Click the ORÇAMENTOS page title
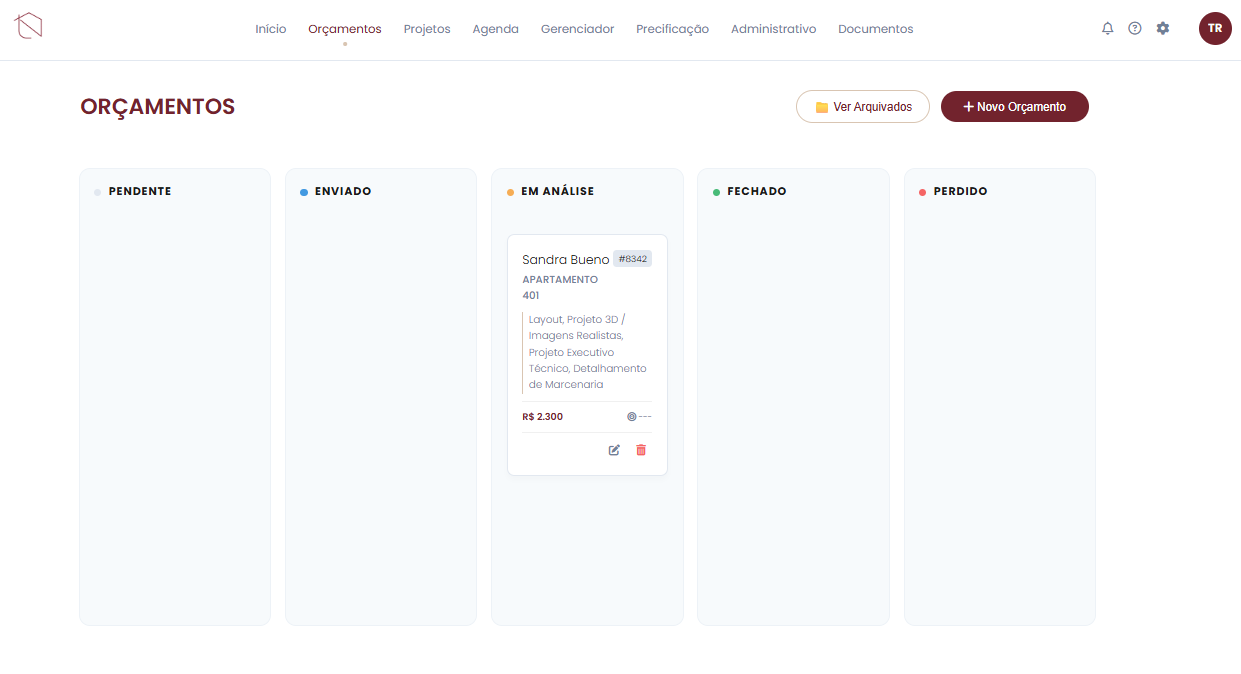This screenshot has width=1241, height=674. pos(158,107)
